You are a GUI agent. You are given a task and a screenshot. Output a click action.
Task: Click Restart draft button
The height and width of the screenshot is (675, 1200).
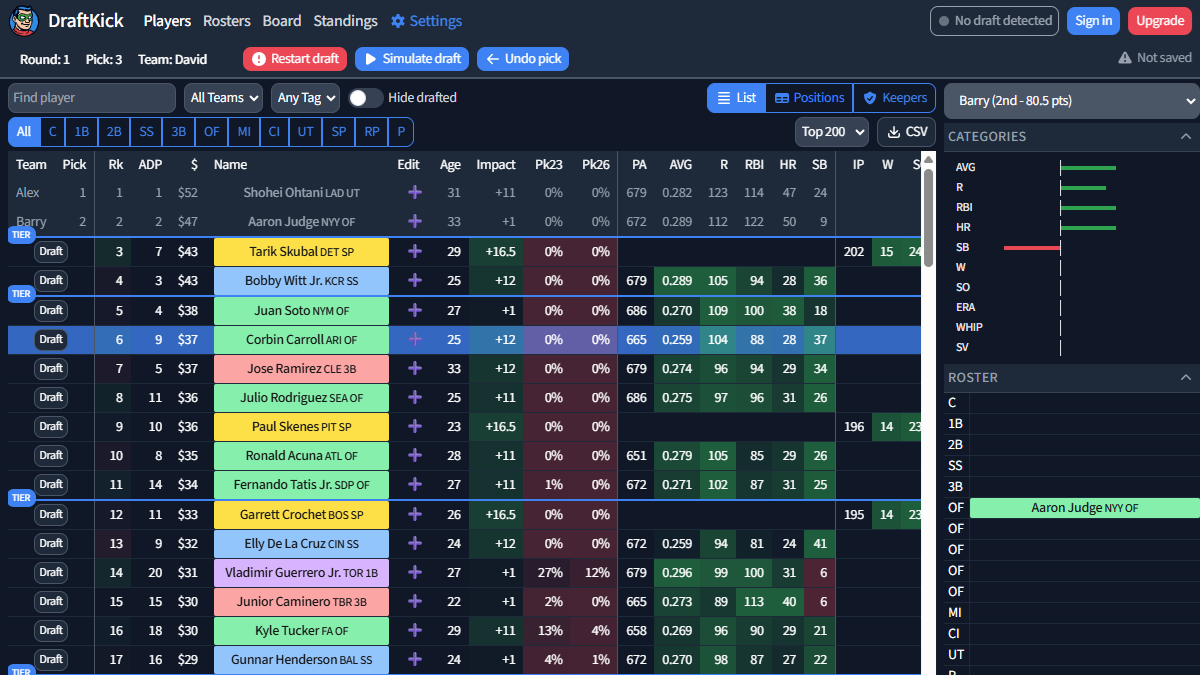click(x=295, y=59)
